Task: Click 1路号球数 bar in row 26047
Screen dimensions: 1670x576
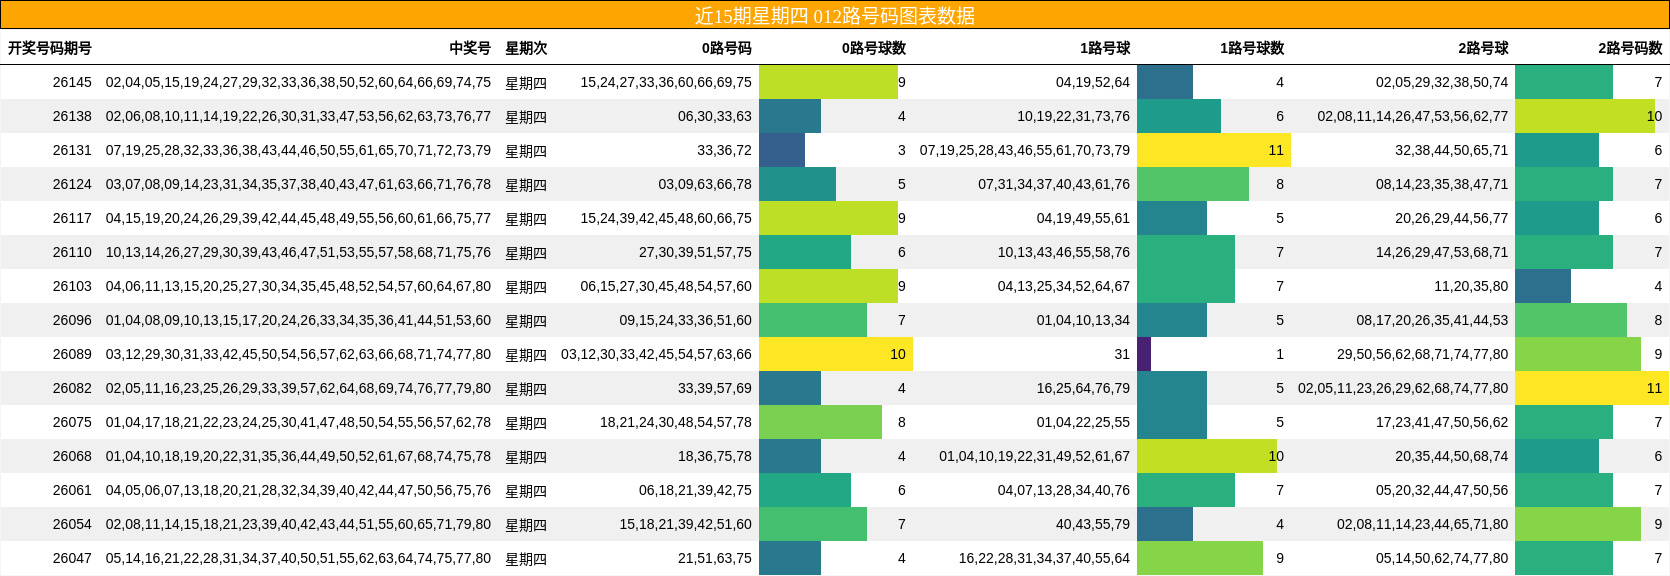Action: [x=1200, y=558]
